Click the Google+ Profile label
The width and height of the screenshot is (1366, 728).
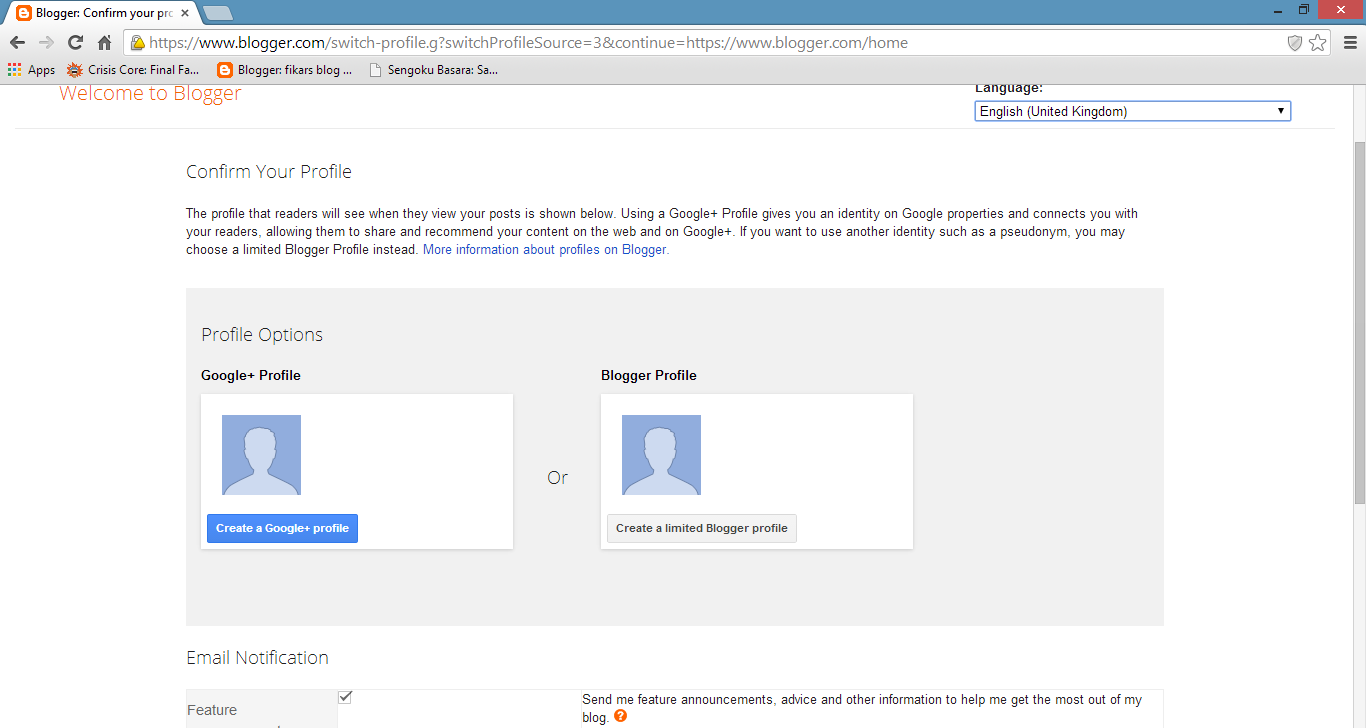[x=251, y=375]
